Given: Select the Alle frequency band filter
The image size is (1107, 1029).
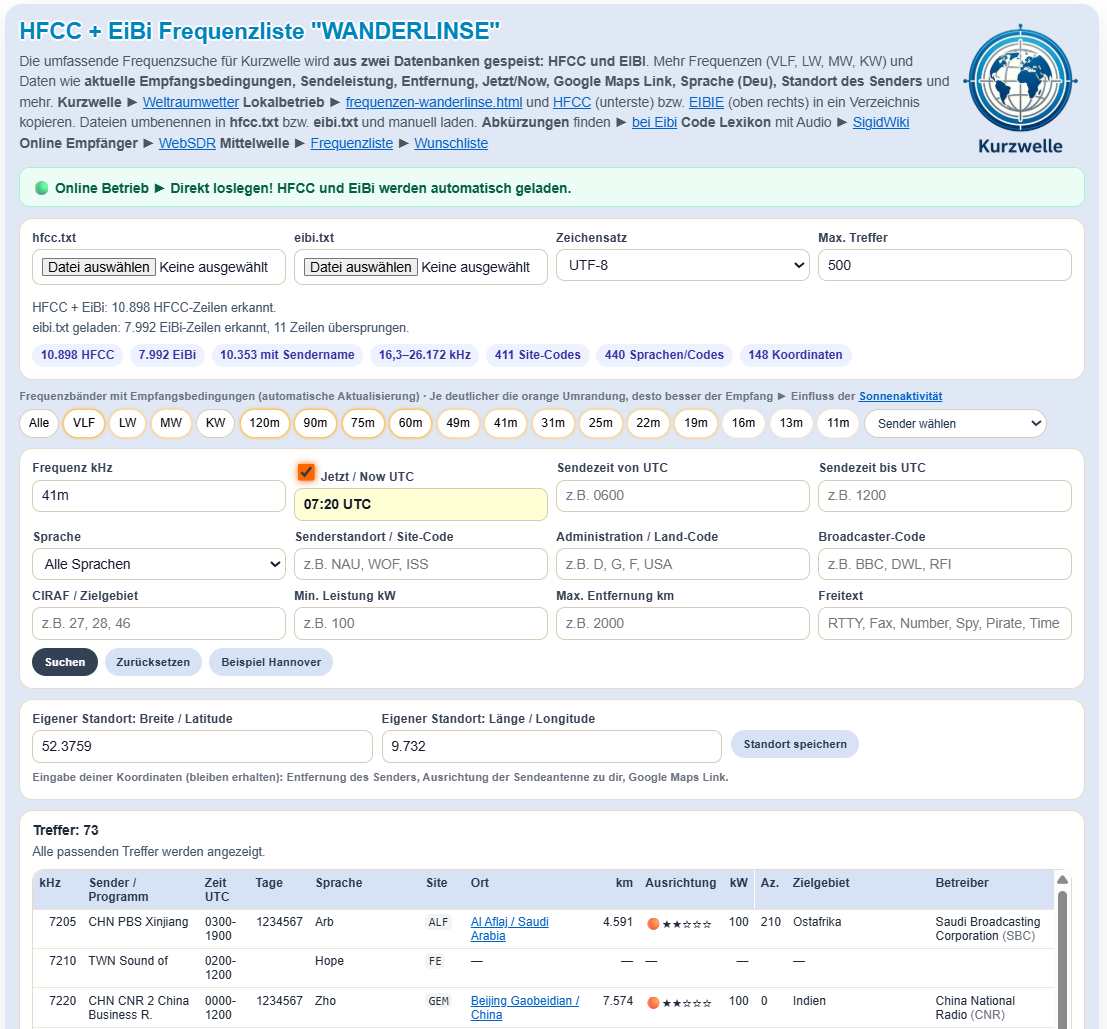Looking at the screenshot, I should pos(39,423).
